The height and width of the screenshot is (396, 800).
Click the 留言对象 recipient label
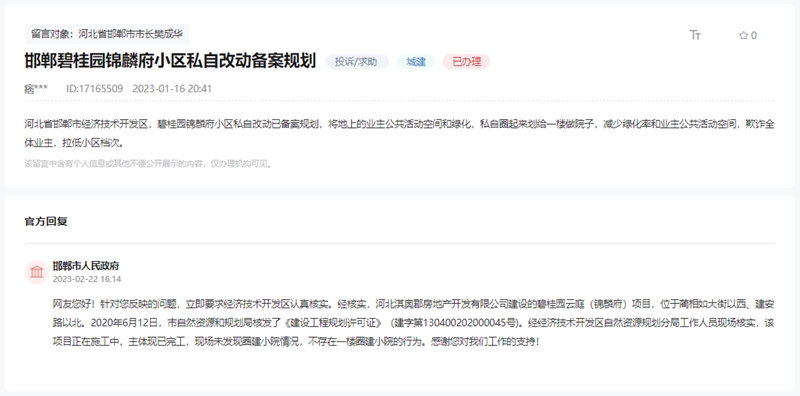click(107, 34)
